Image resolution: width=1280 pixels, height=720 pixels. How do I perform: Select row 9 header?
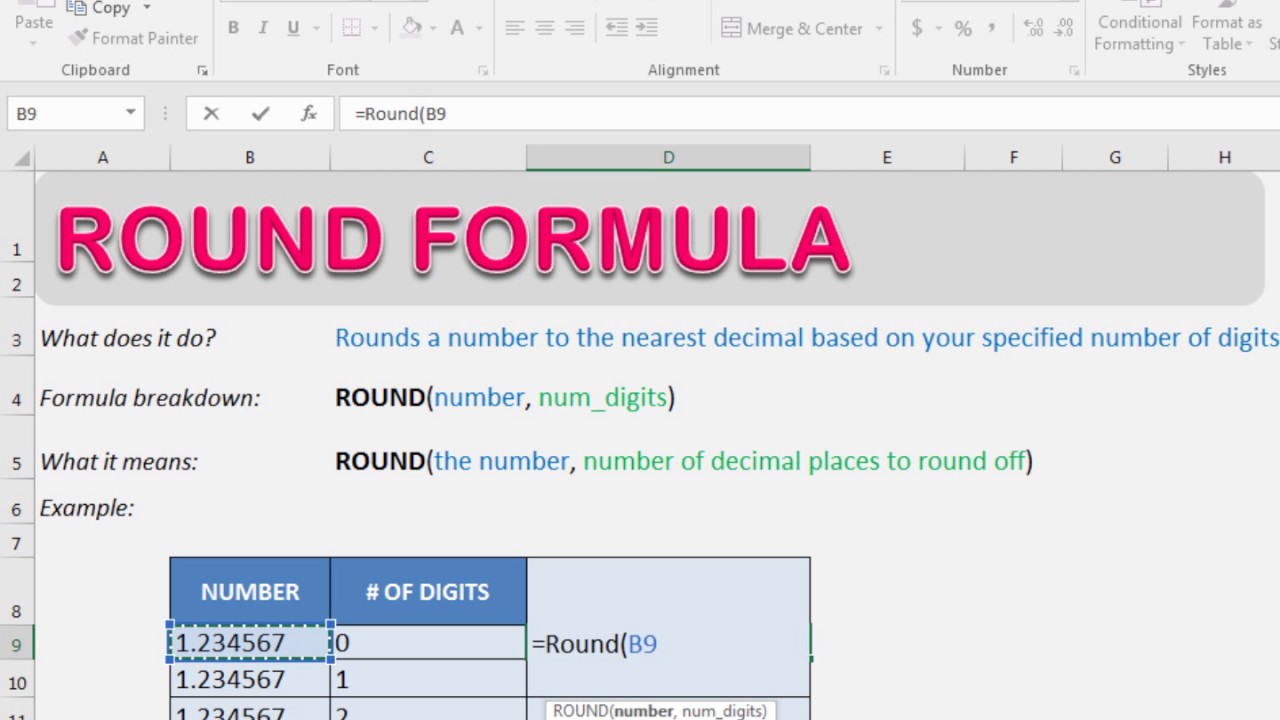click(x=17, y=644)
